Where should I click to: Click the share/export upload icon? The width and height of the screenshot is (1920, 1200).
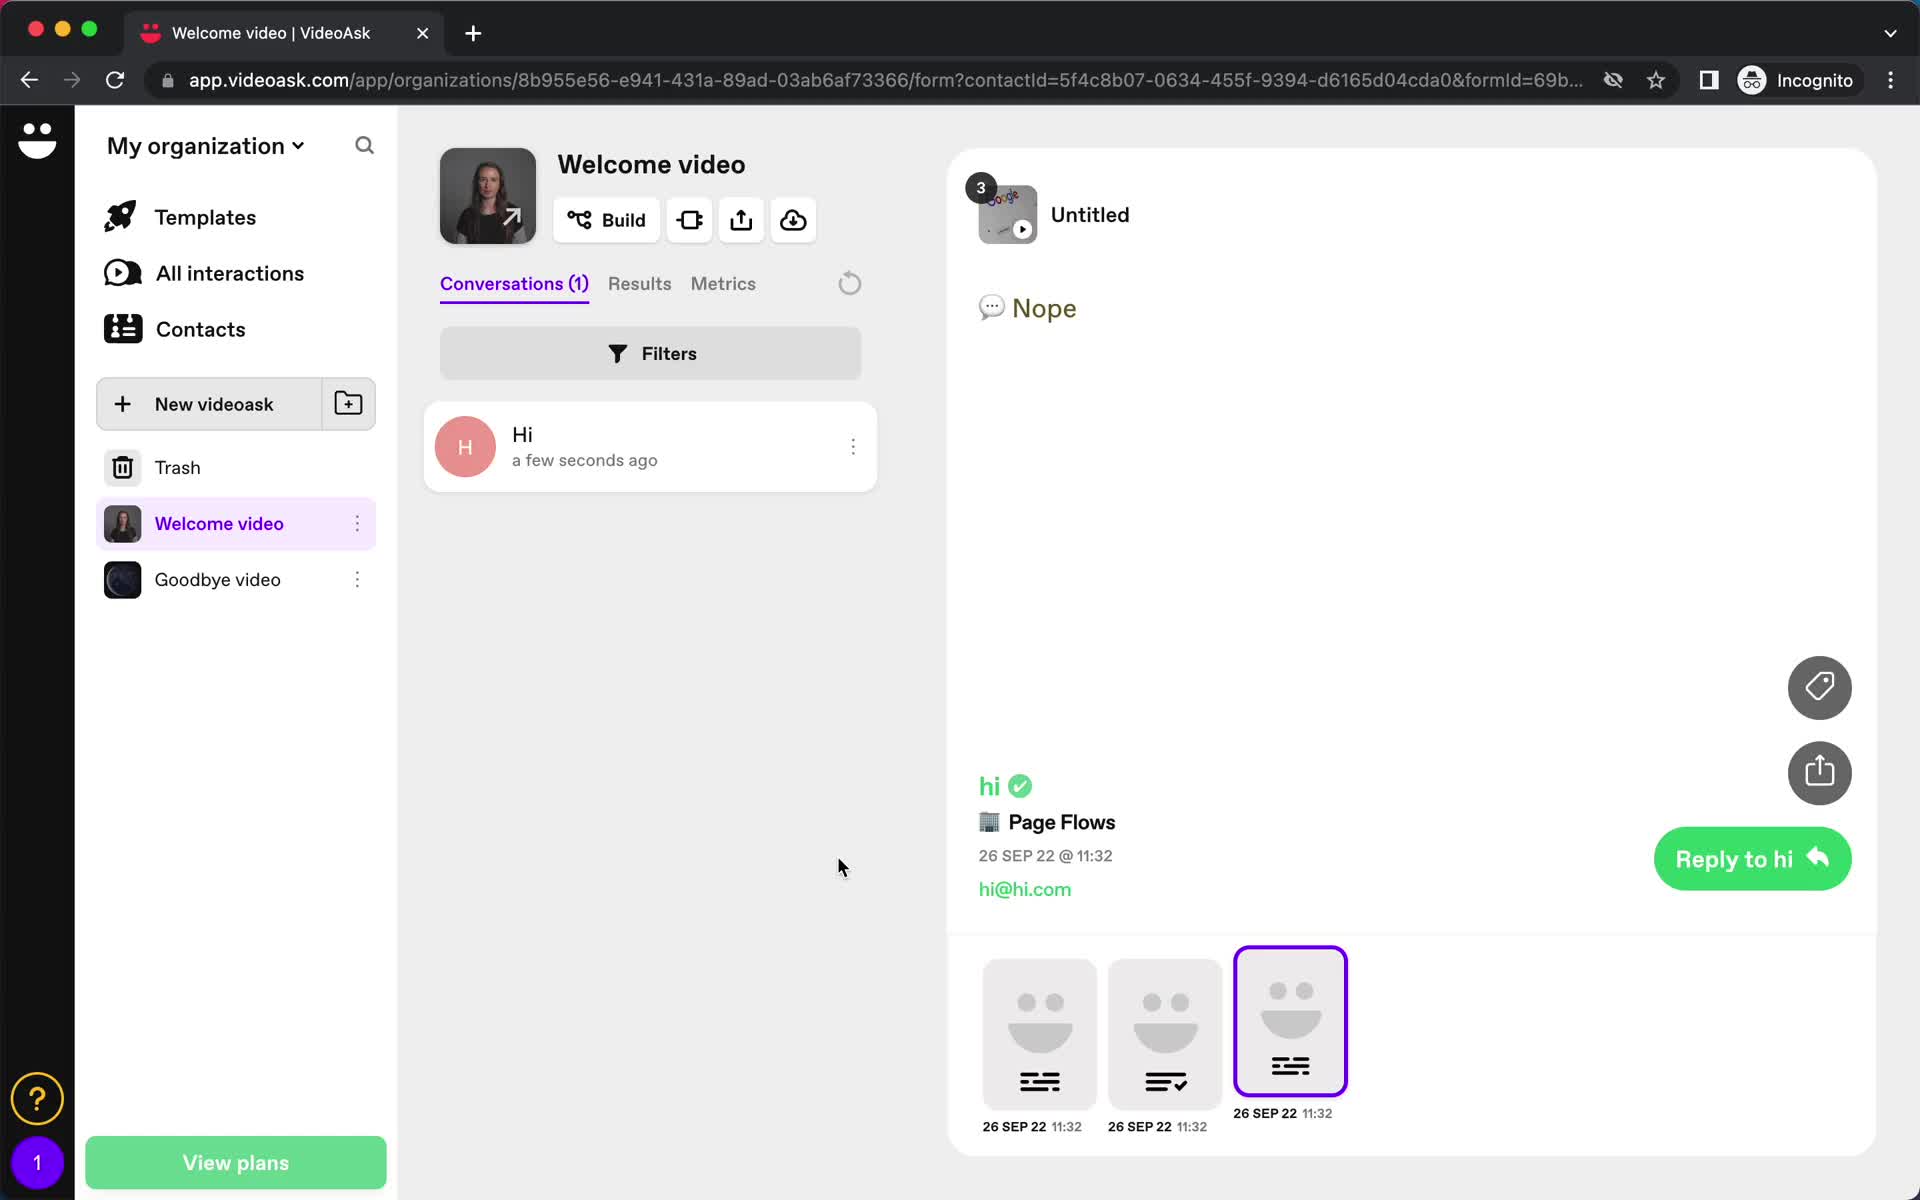(741, 220)
